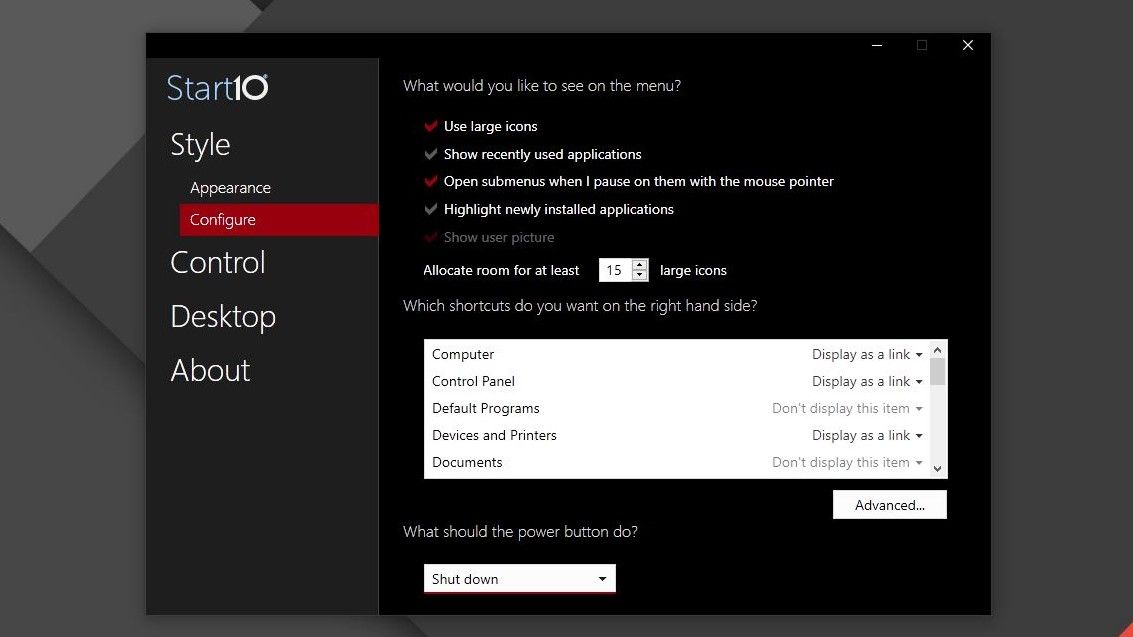The height and width of the screenshot is (637, 1133).
Task: Open the Appearance settings page
Action: [230, 187]
